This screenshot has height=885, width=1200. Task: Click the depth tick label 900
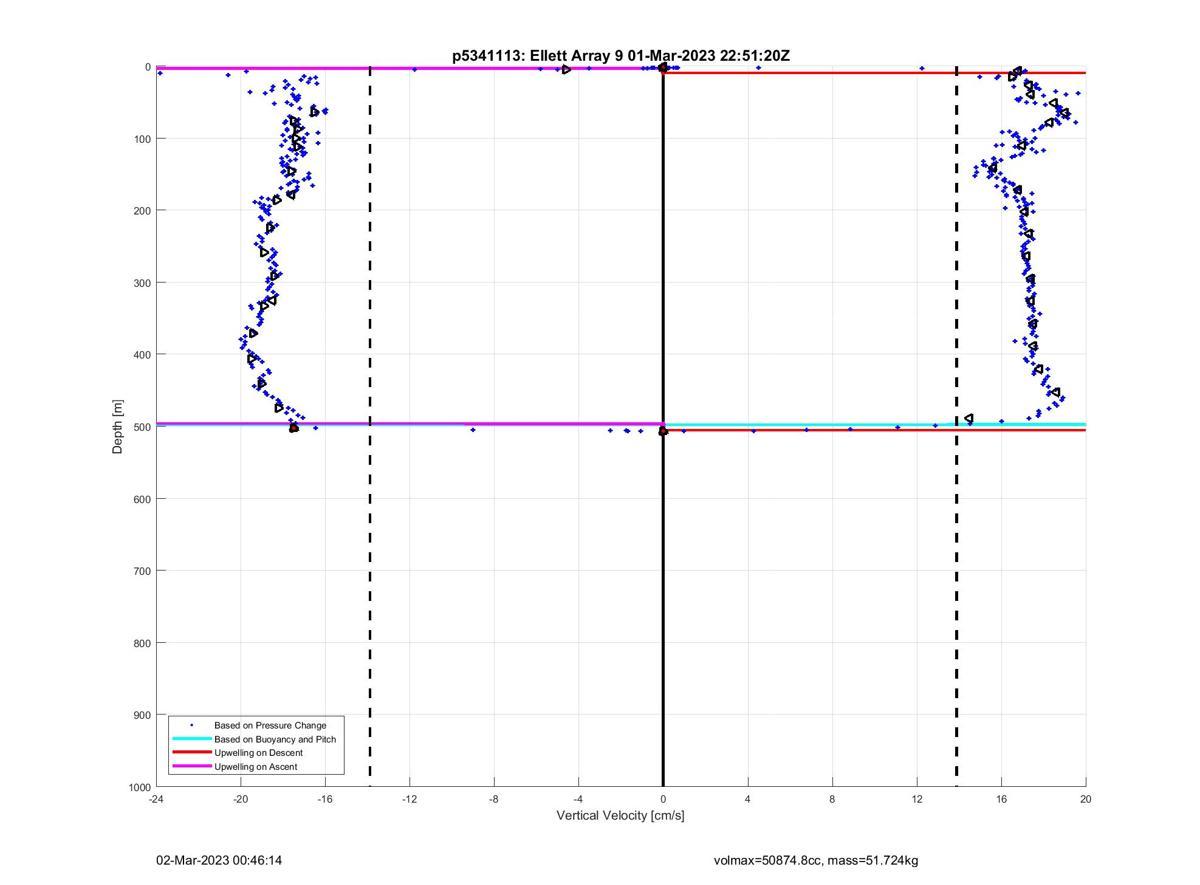coord(142,715)
